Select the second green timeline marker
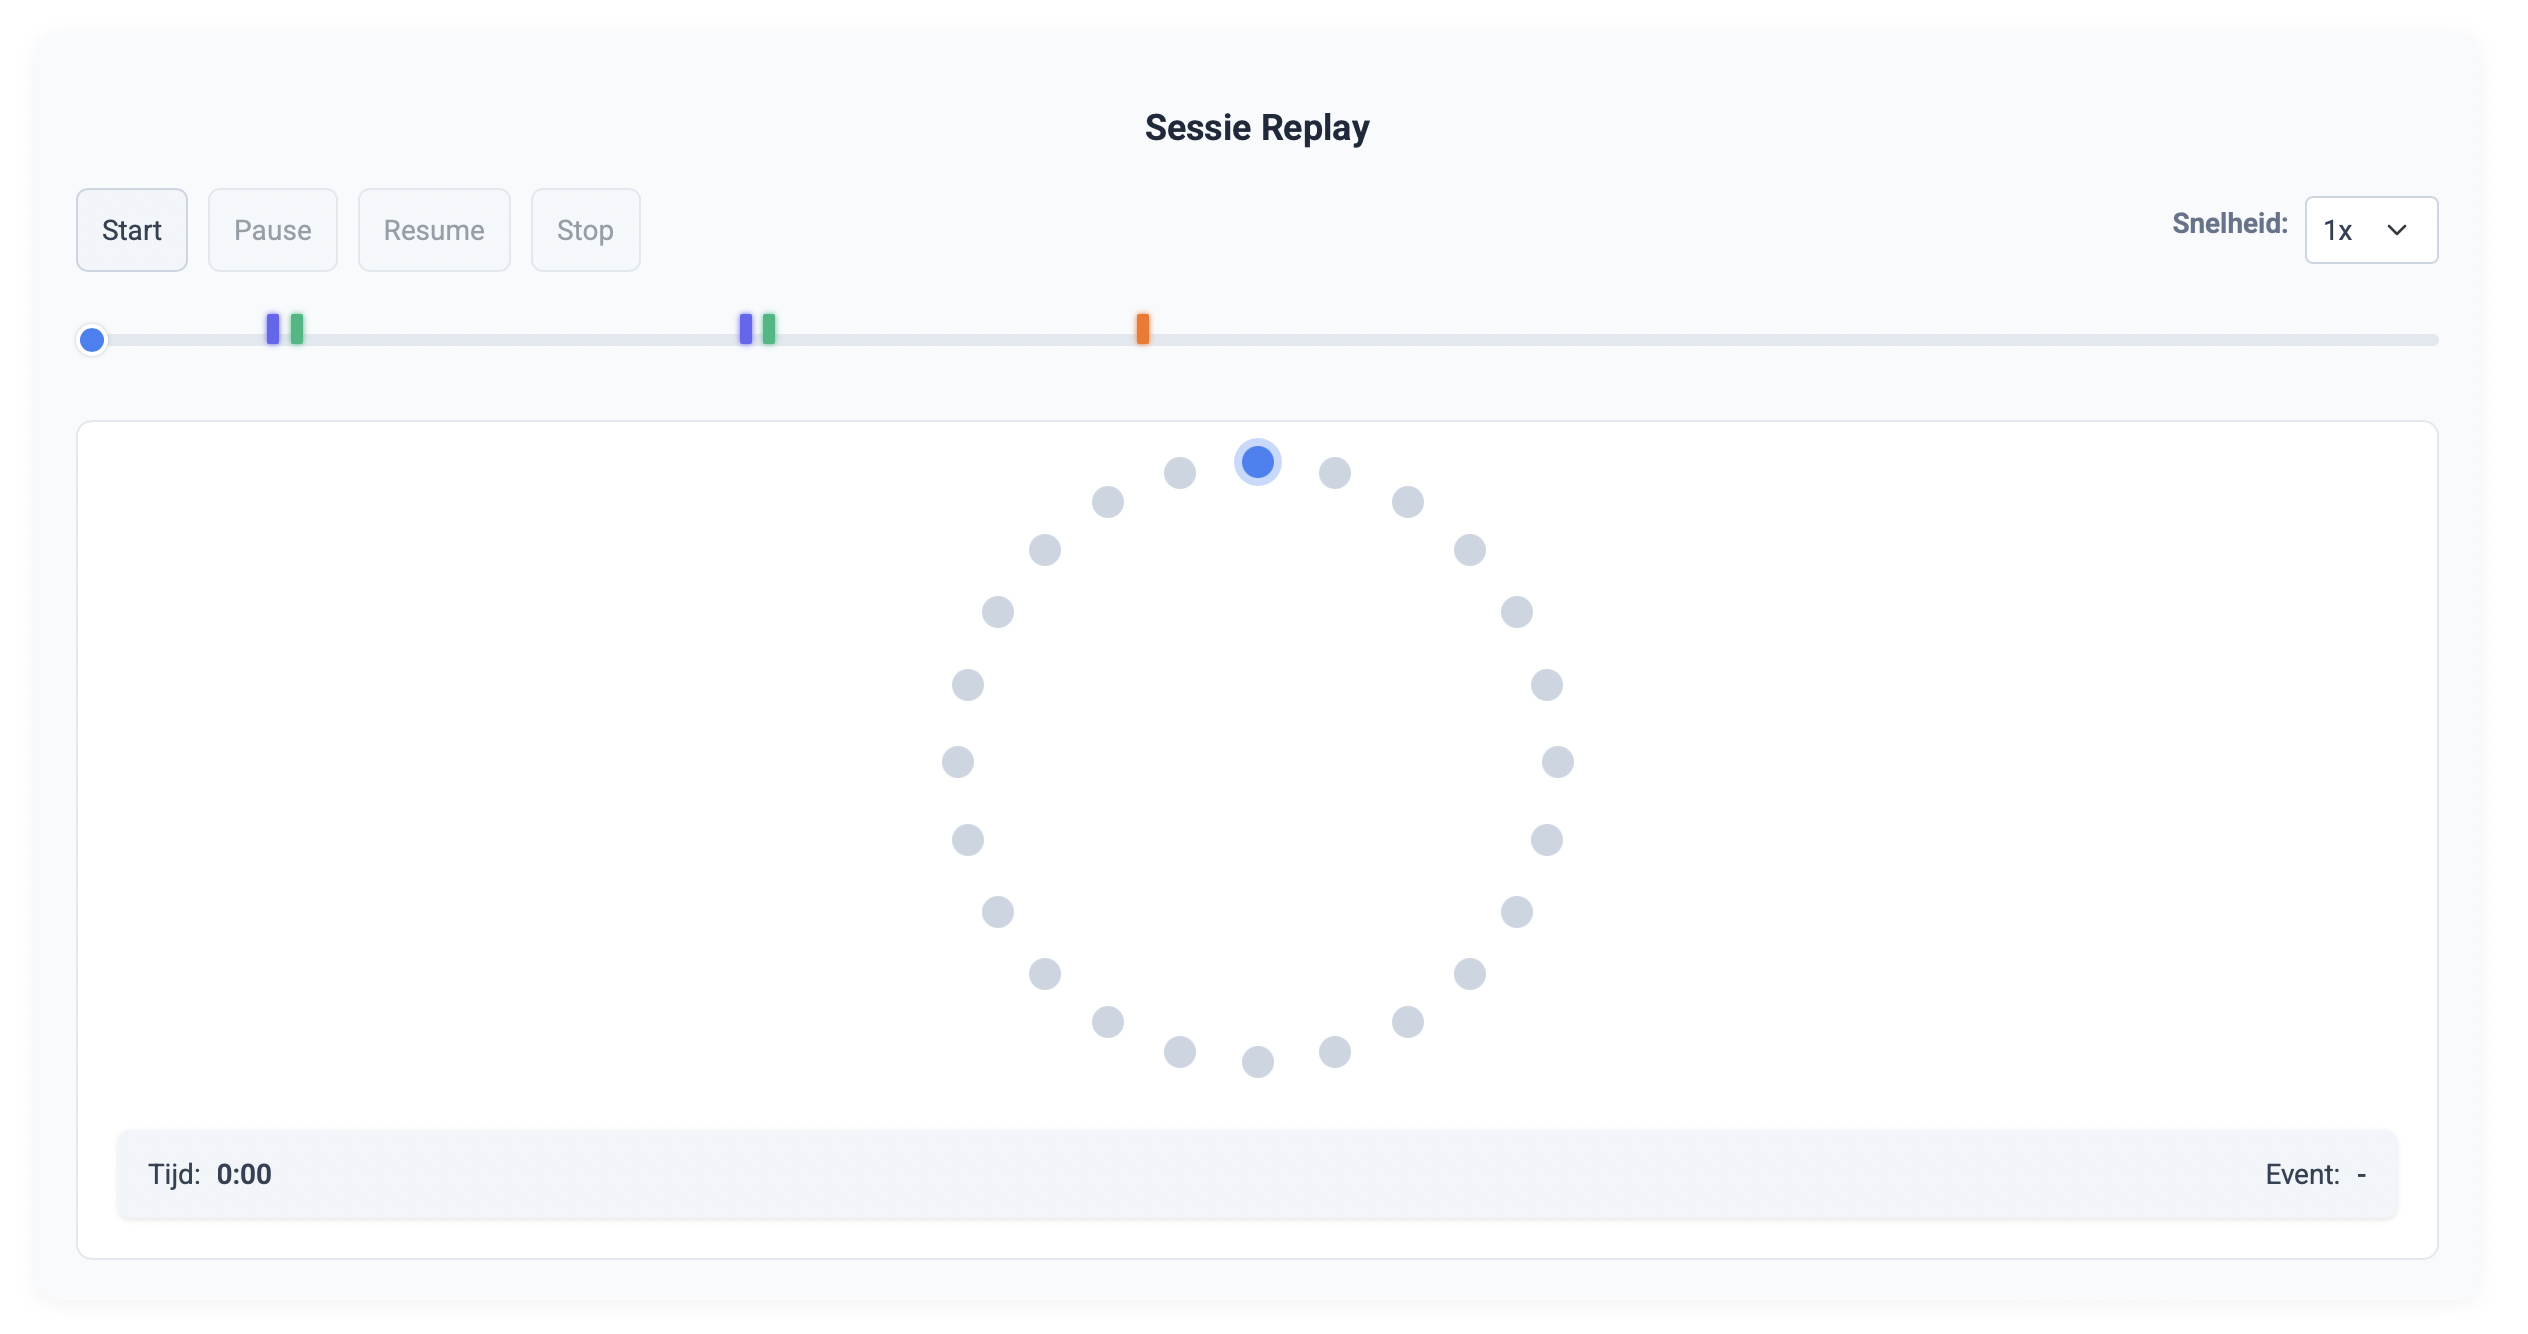The height and width of the screenshot is (1334, 2528). coord(769,329)
